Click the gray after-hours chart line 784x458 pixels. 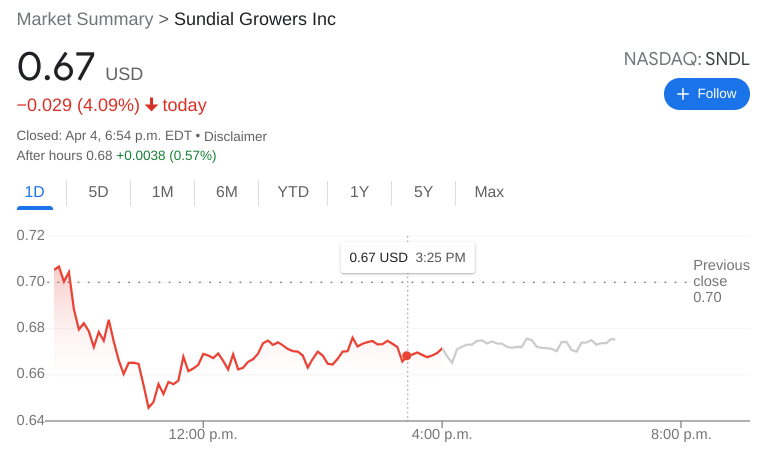click(530, 345)
